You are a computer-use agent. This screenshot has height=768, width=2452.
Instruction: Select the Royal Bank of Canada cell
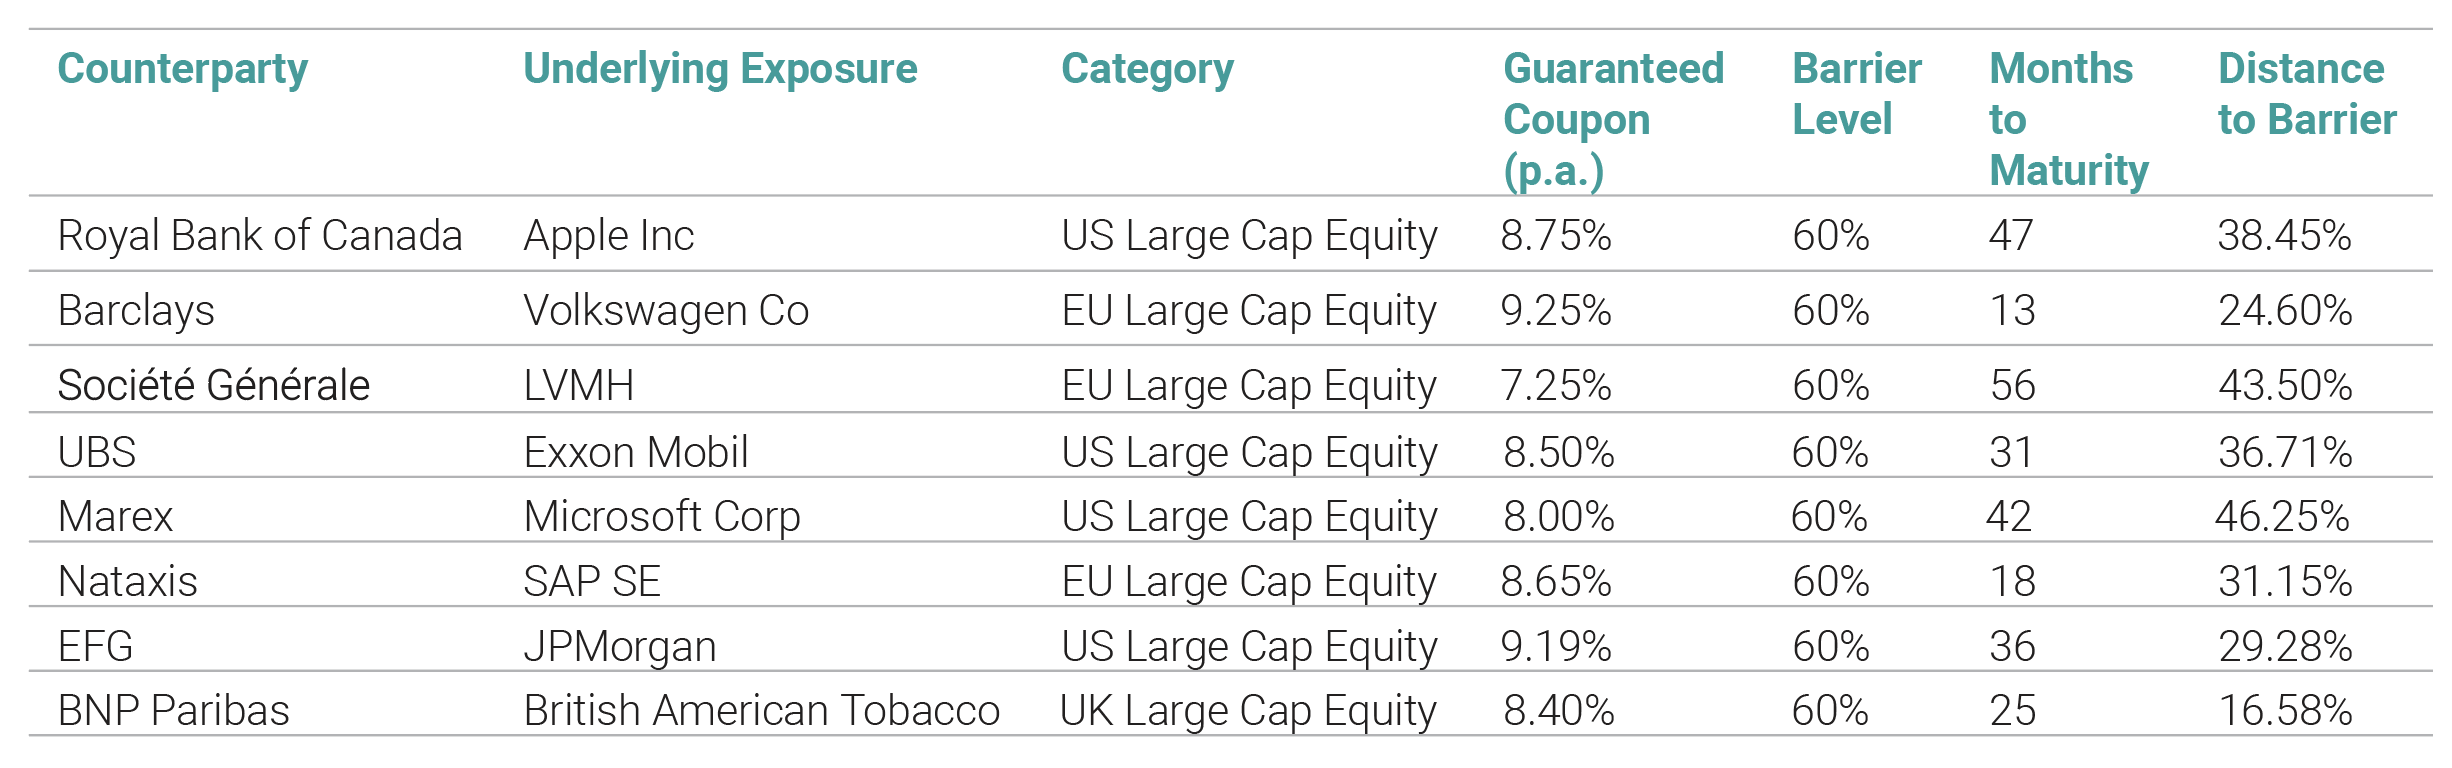[x=260, y=236]
